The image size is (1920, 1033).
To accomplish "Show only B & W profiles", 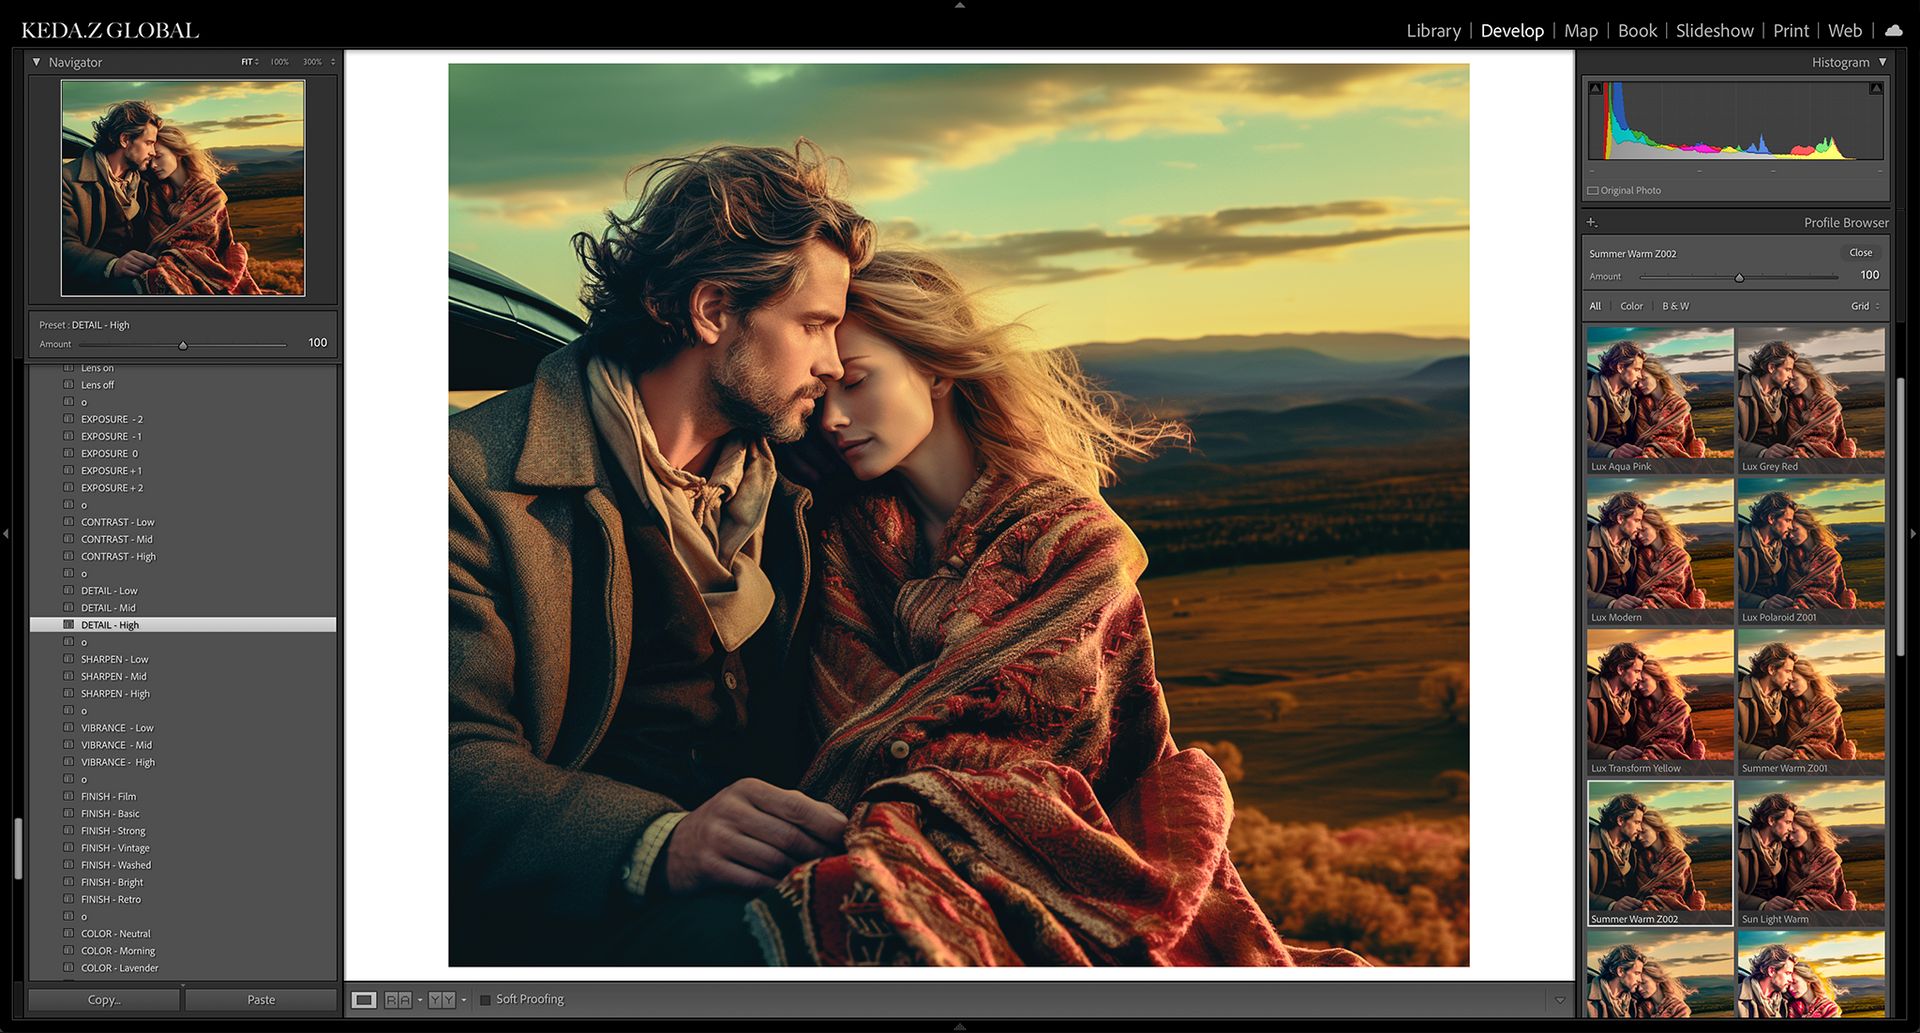I will coord(1675,306).
